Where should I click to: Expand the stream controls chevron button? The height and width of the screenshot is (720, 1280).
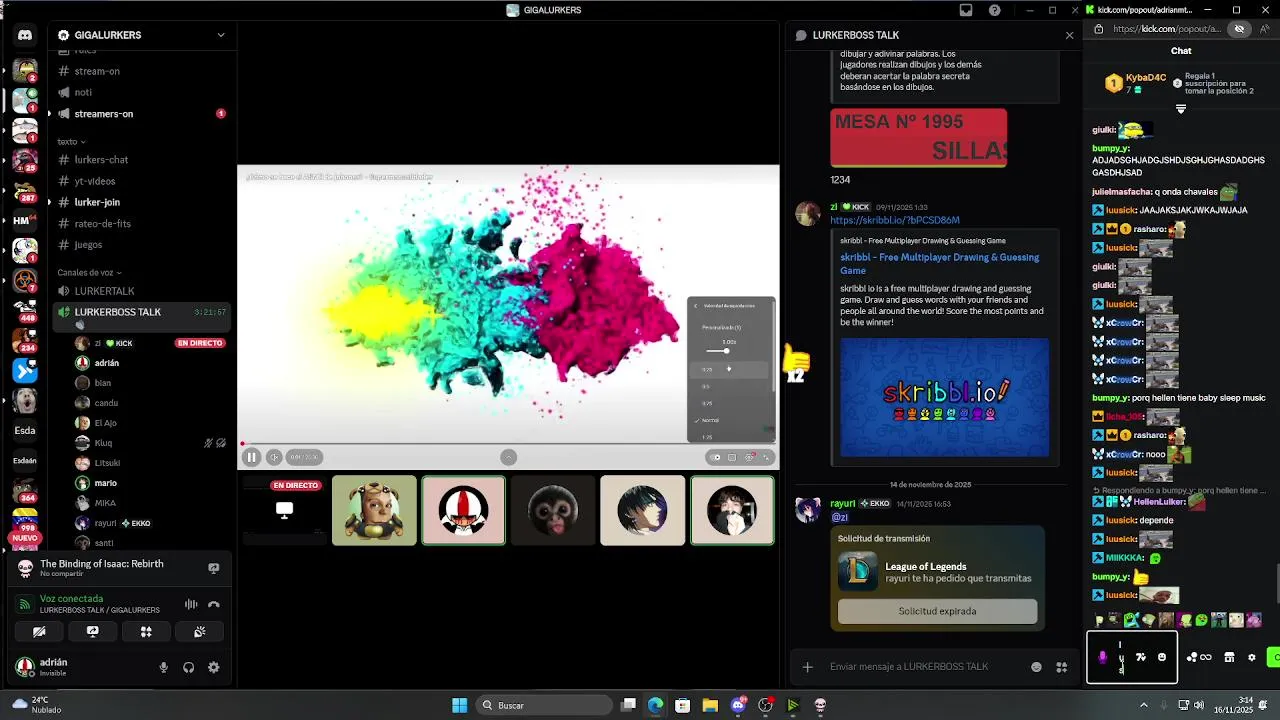pyautogui.click(x=508, y=457)
